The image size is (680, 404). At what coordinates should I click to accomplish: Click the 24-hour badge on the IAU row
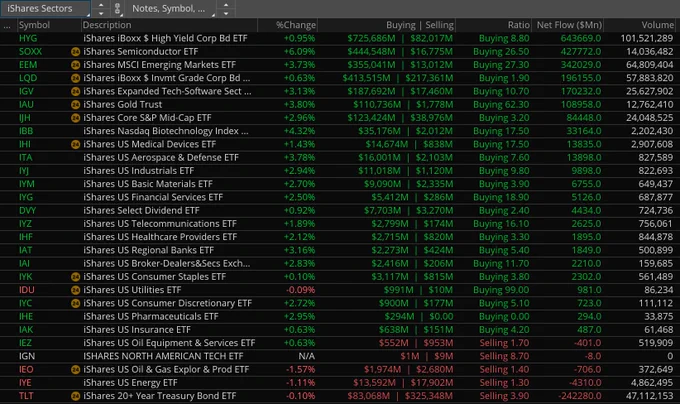coord(75,105)
